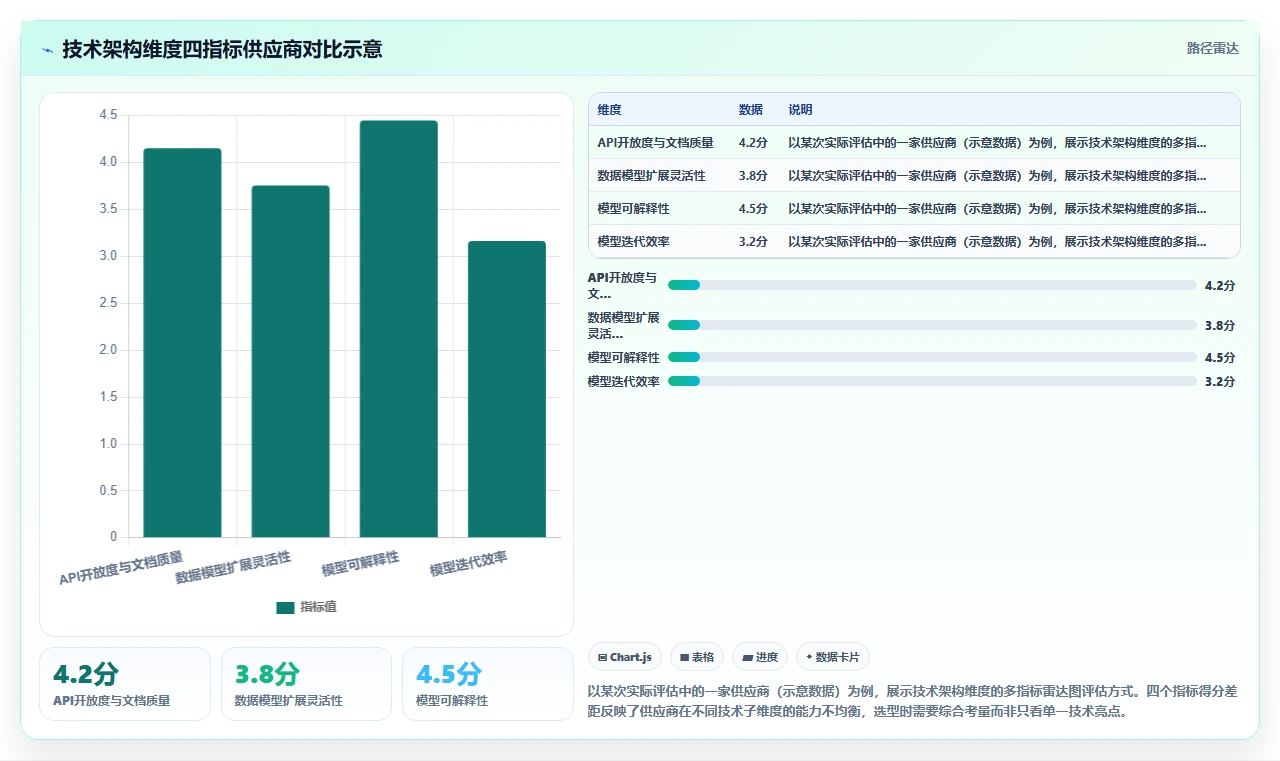Click the 模型迭代效率 chart bar
Screen dimensions: 1280x761
point(507,389)
